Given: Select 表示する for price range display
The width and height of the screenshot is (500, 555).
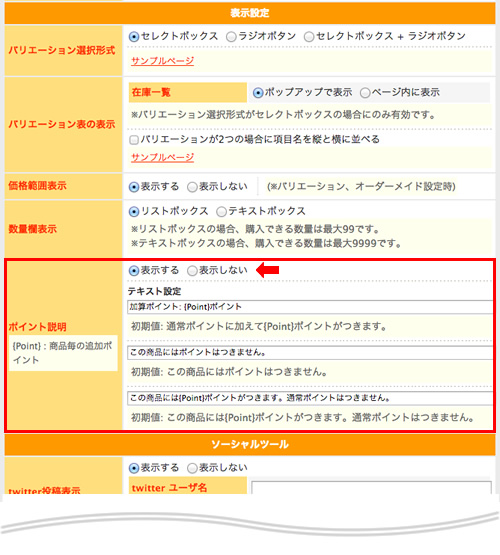Looking at the screenshot, I should click(134, 187).
